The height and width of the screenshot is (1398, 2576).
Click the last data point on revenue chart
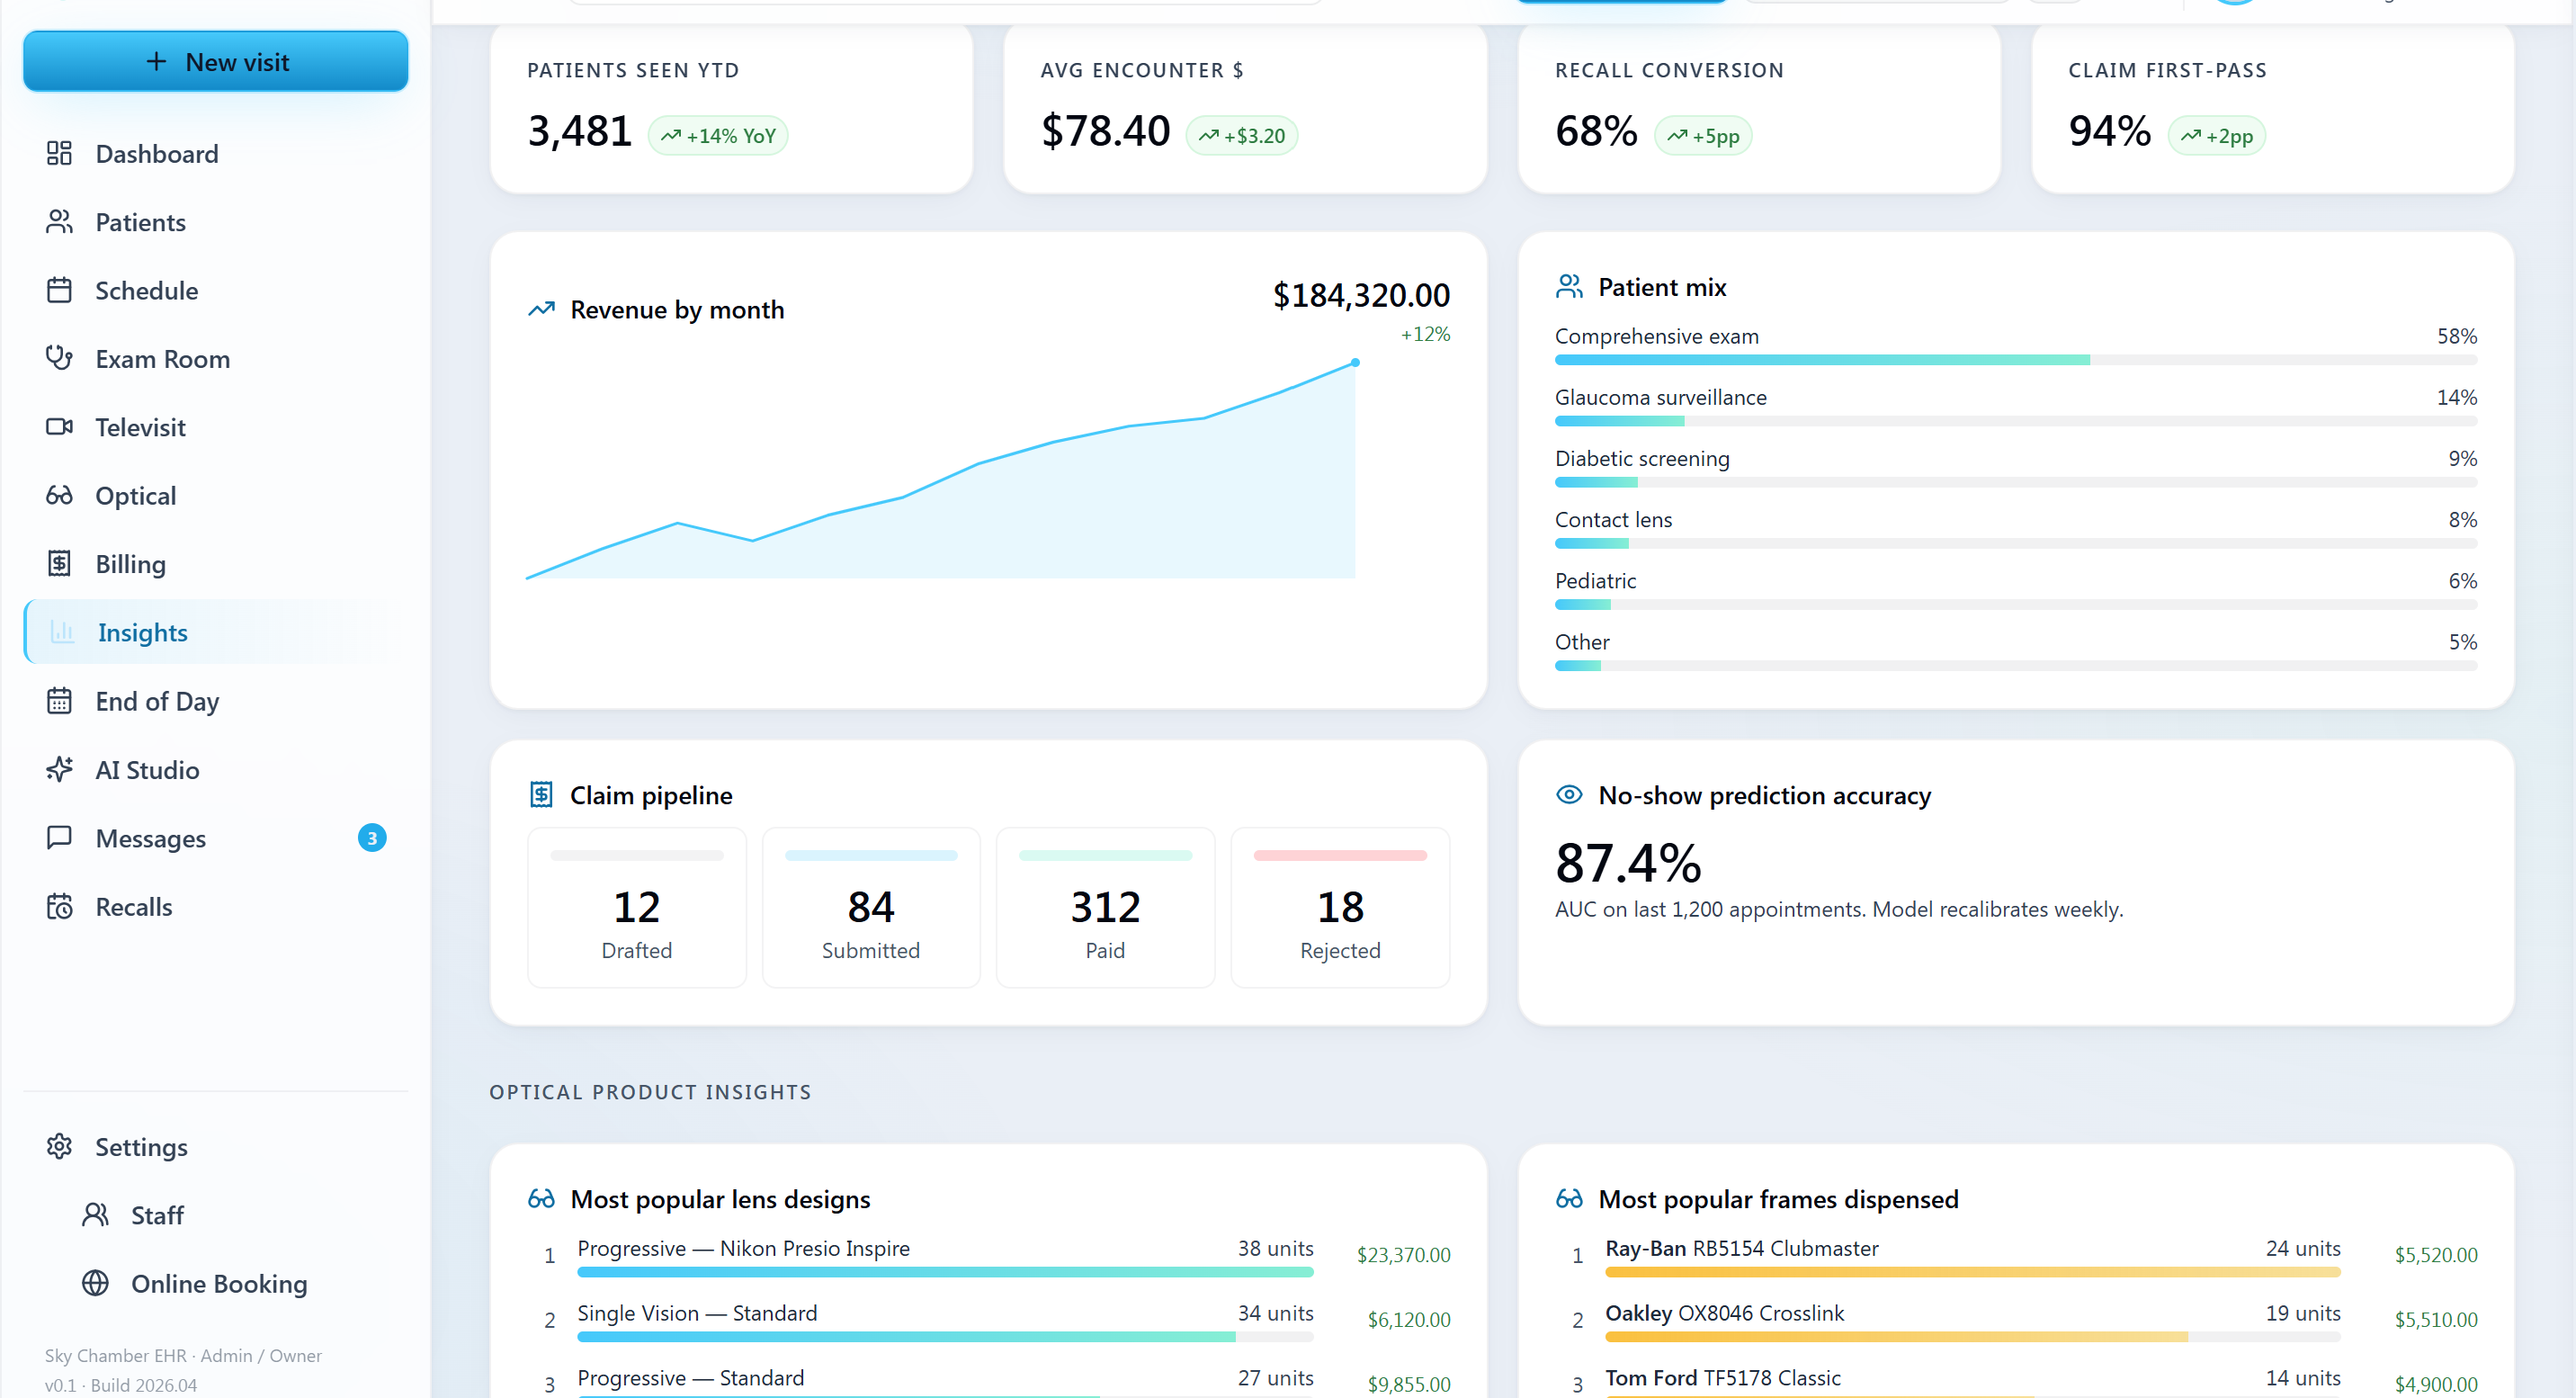(1355, 363)
